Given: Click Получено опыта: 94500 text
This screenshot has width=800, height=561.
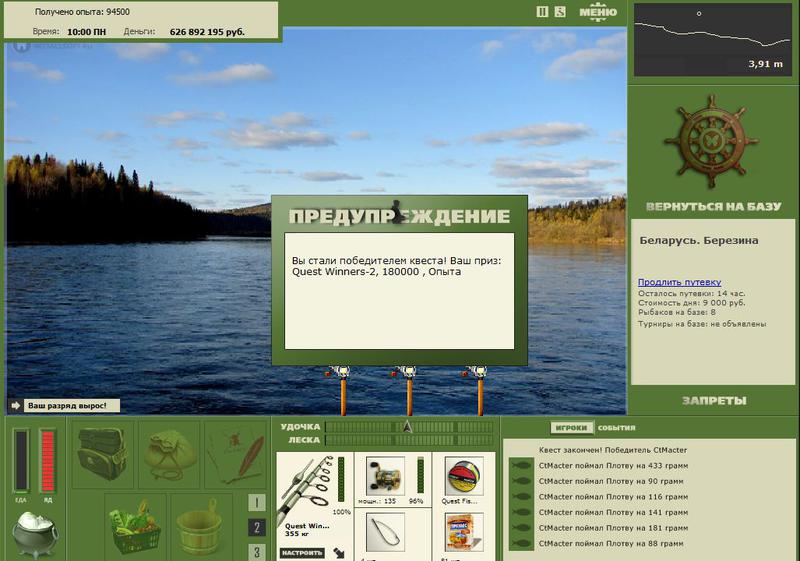Looking at the screenshot, I should click(82, 12).
